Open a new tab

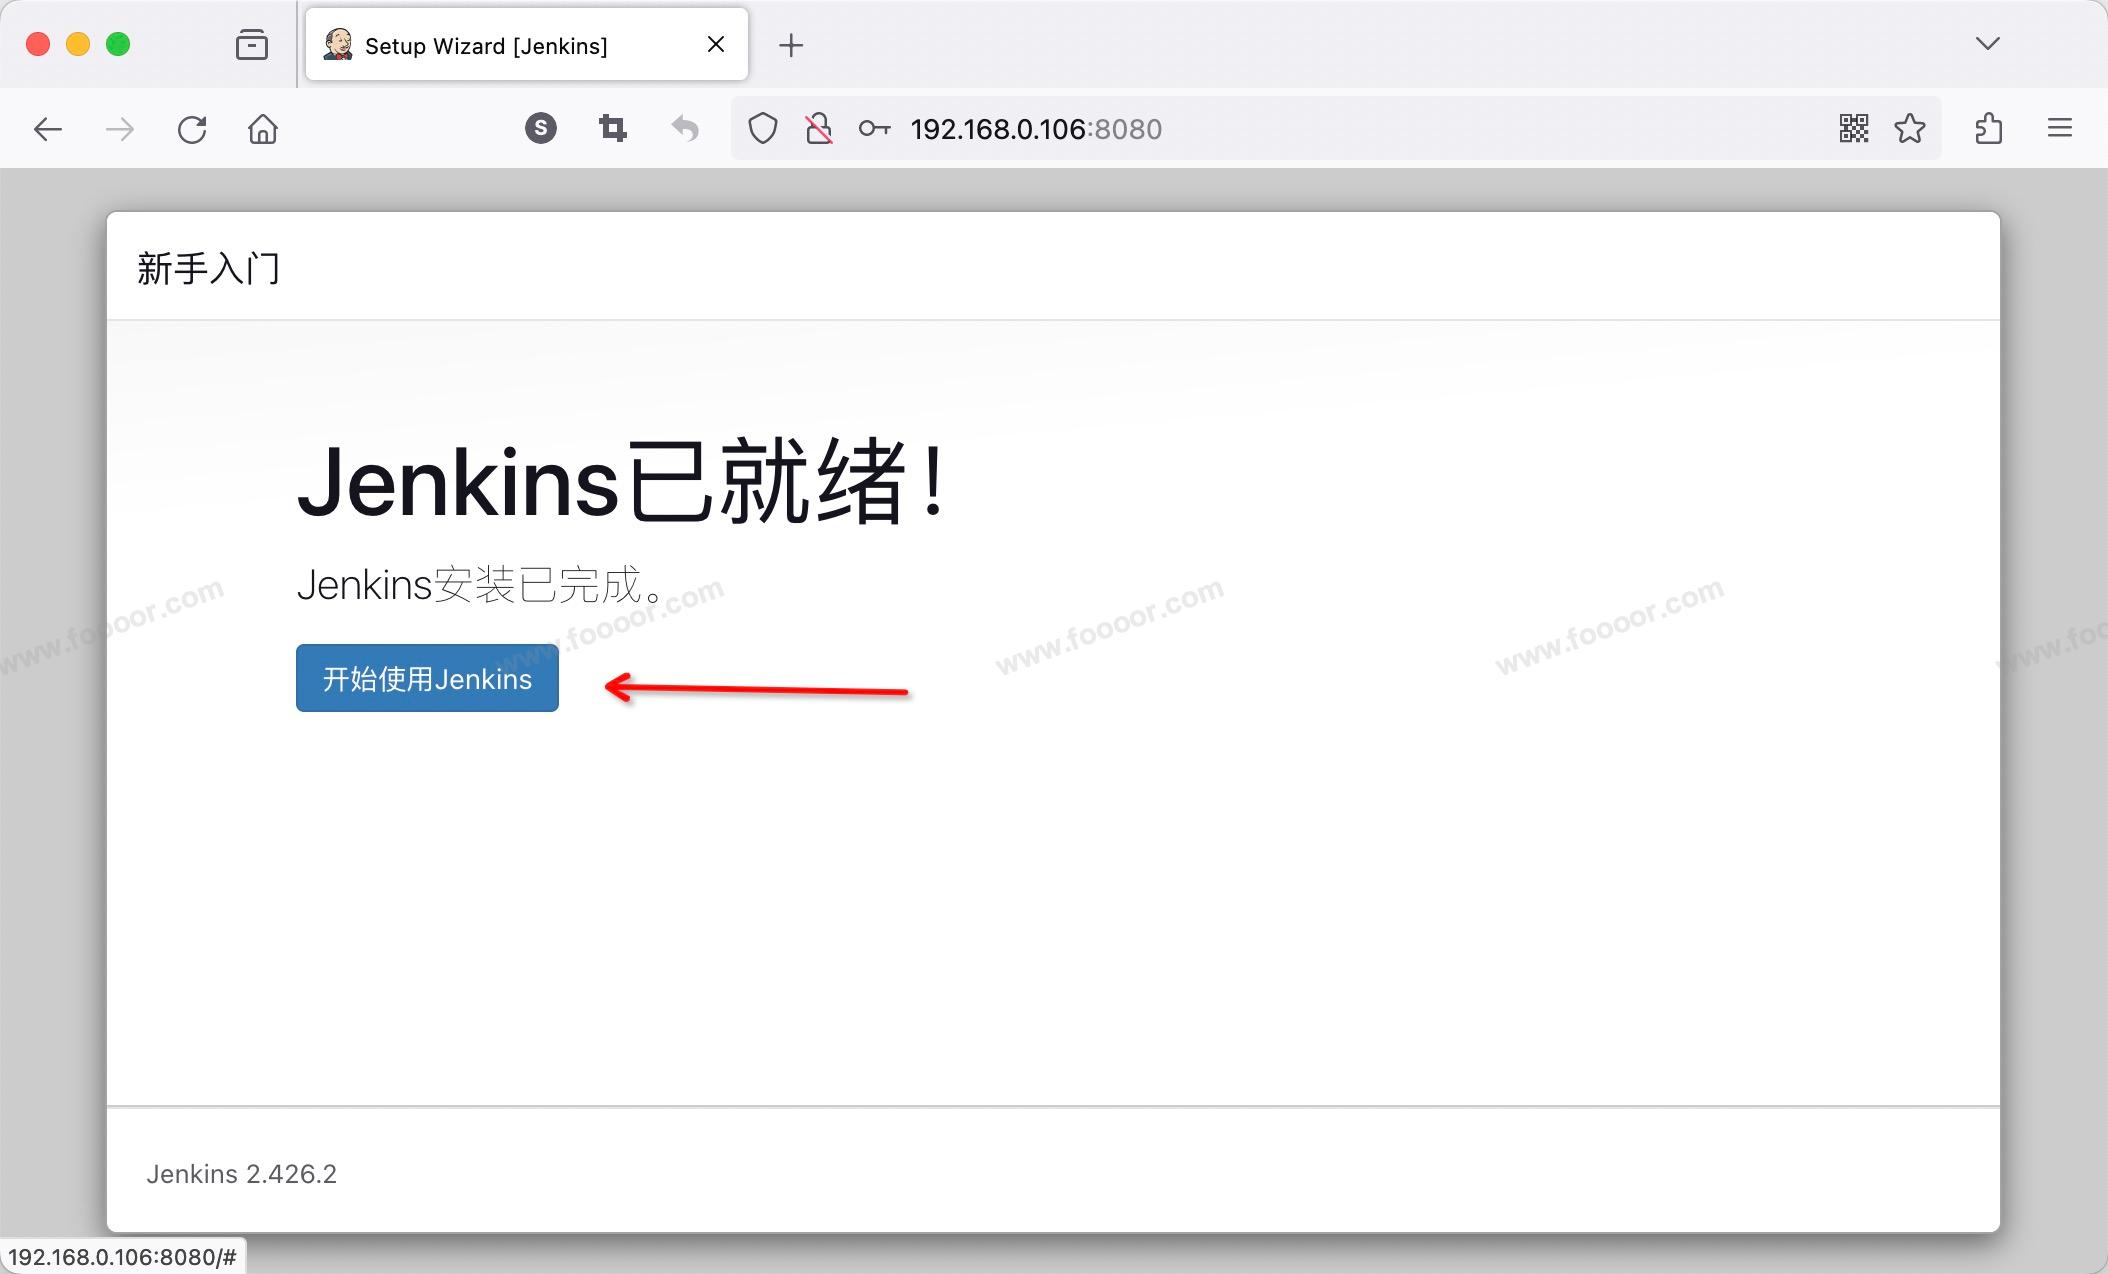[x=791, y=45]
